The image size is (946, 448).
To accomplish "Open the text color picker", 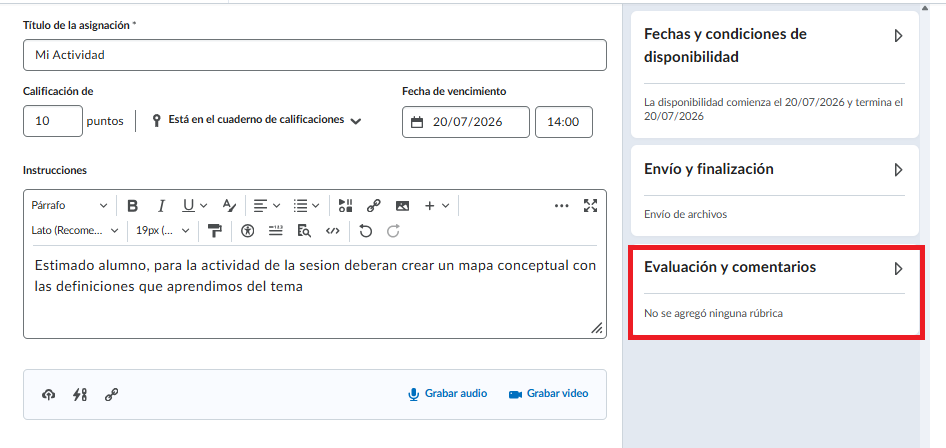I will click(x=229, y=206).
